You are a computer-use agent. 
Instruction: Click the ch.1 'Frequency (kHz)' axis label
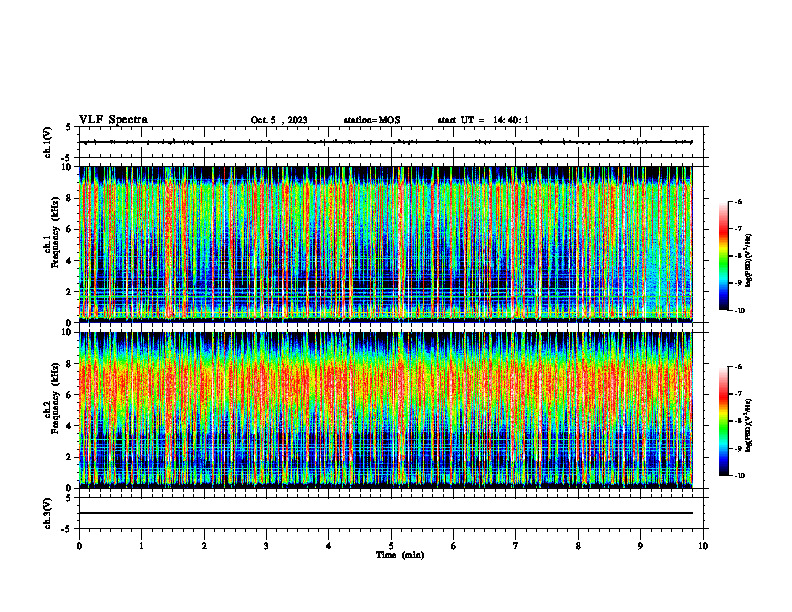pos(55,232)
